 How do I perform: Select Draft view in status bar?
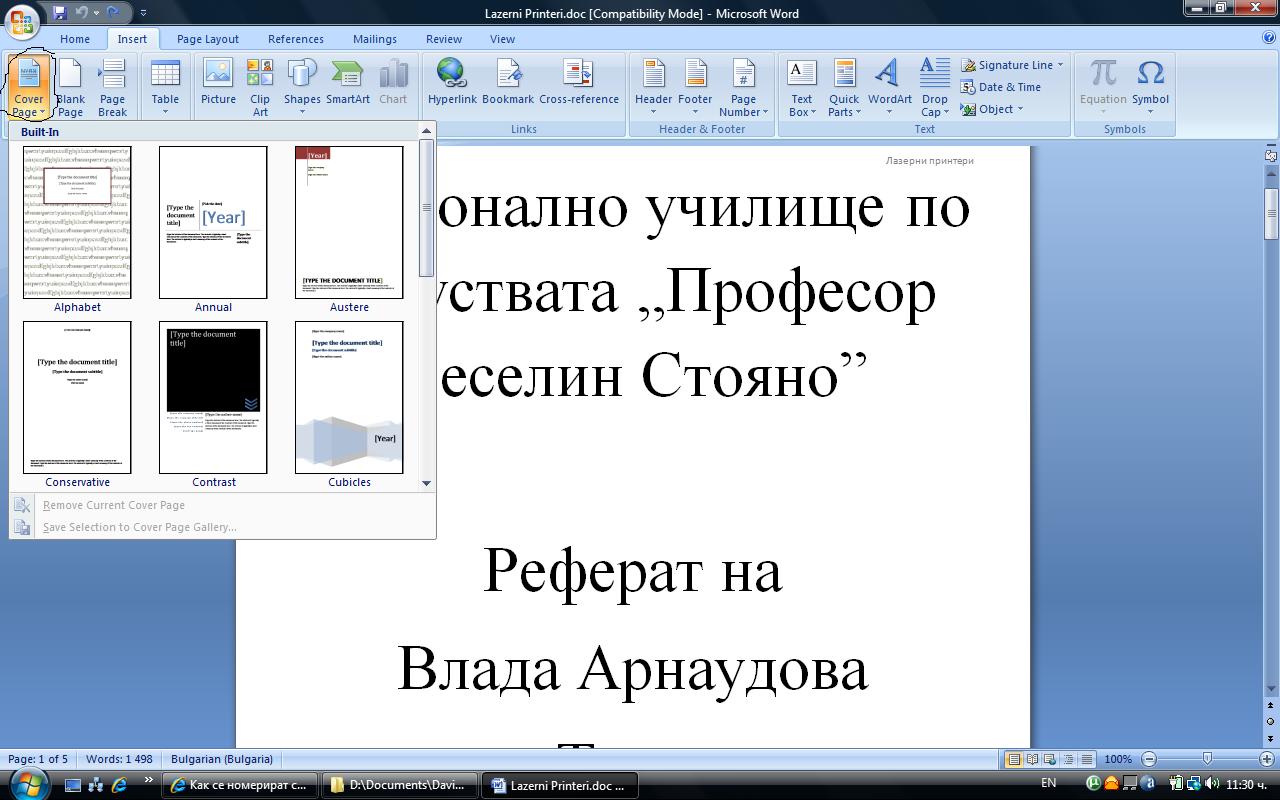(x=1087, y=759)
